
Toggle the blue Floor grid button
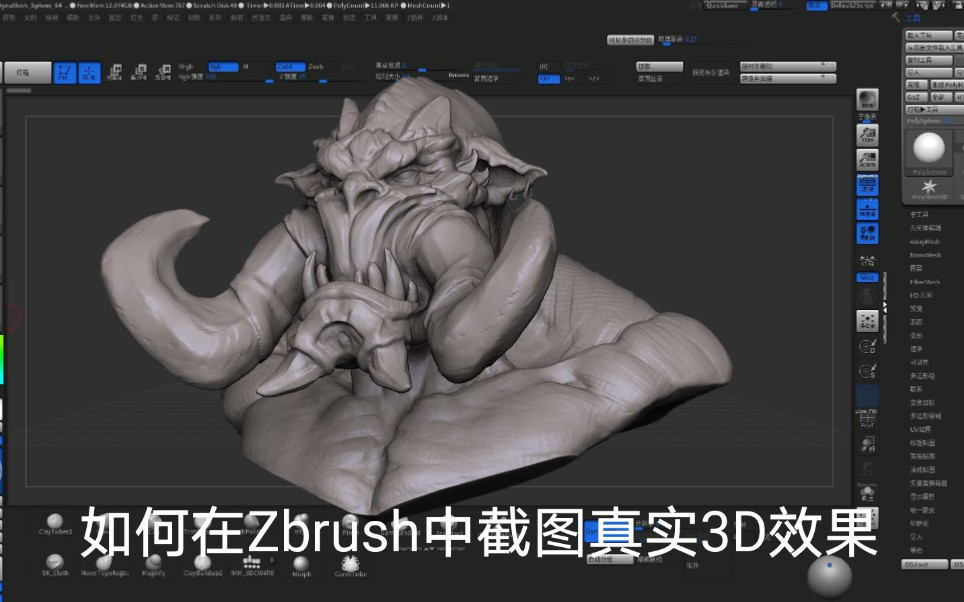(x=867, y=210)
